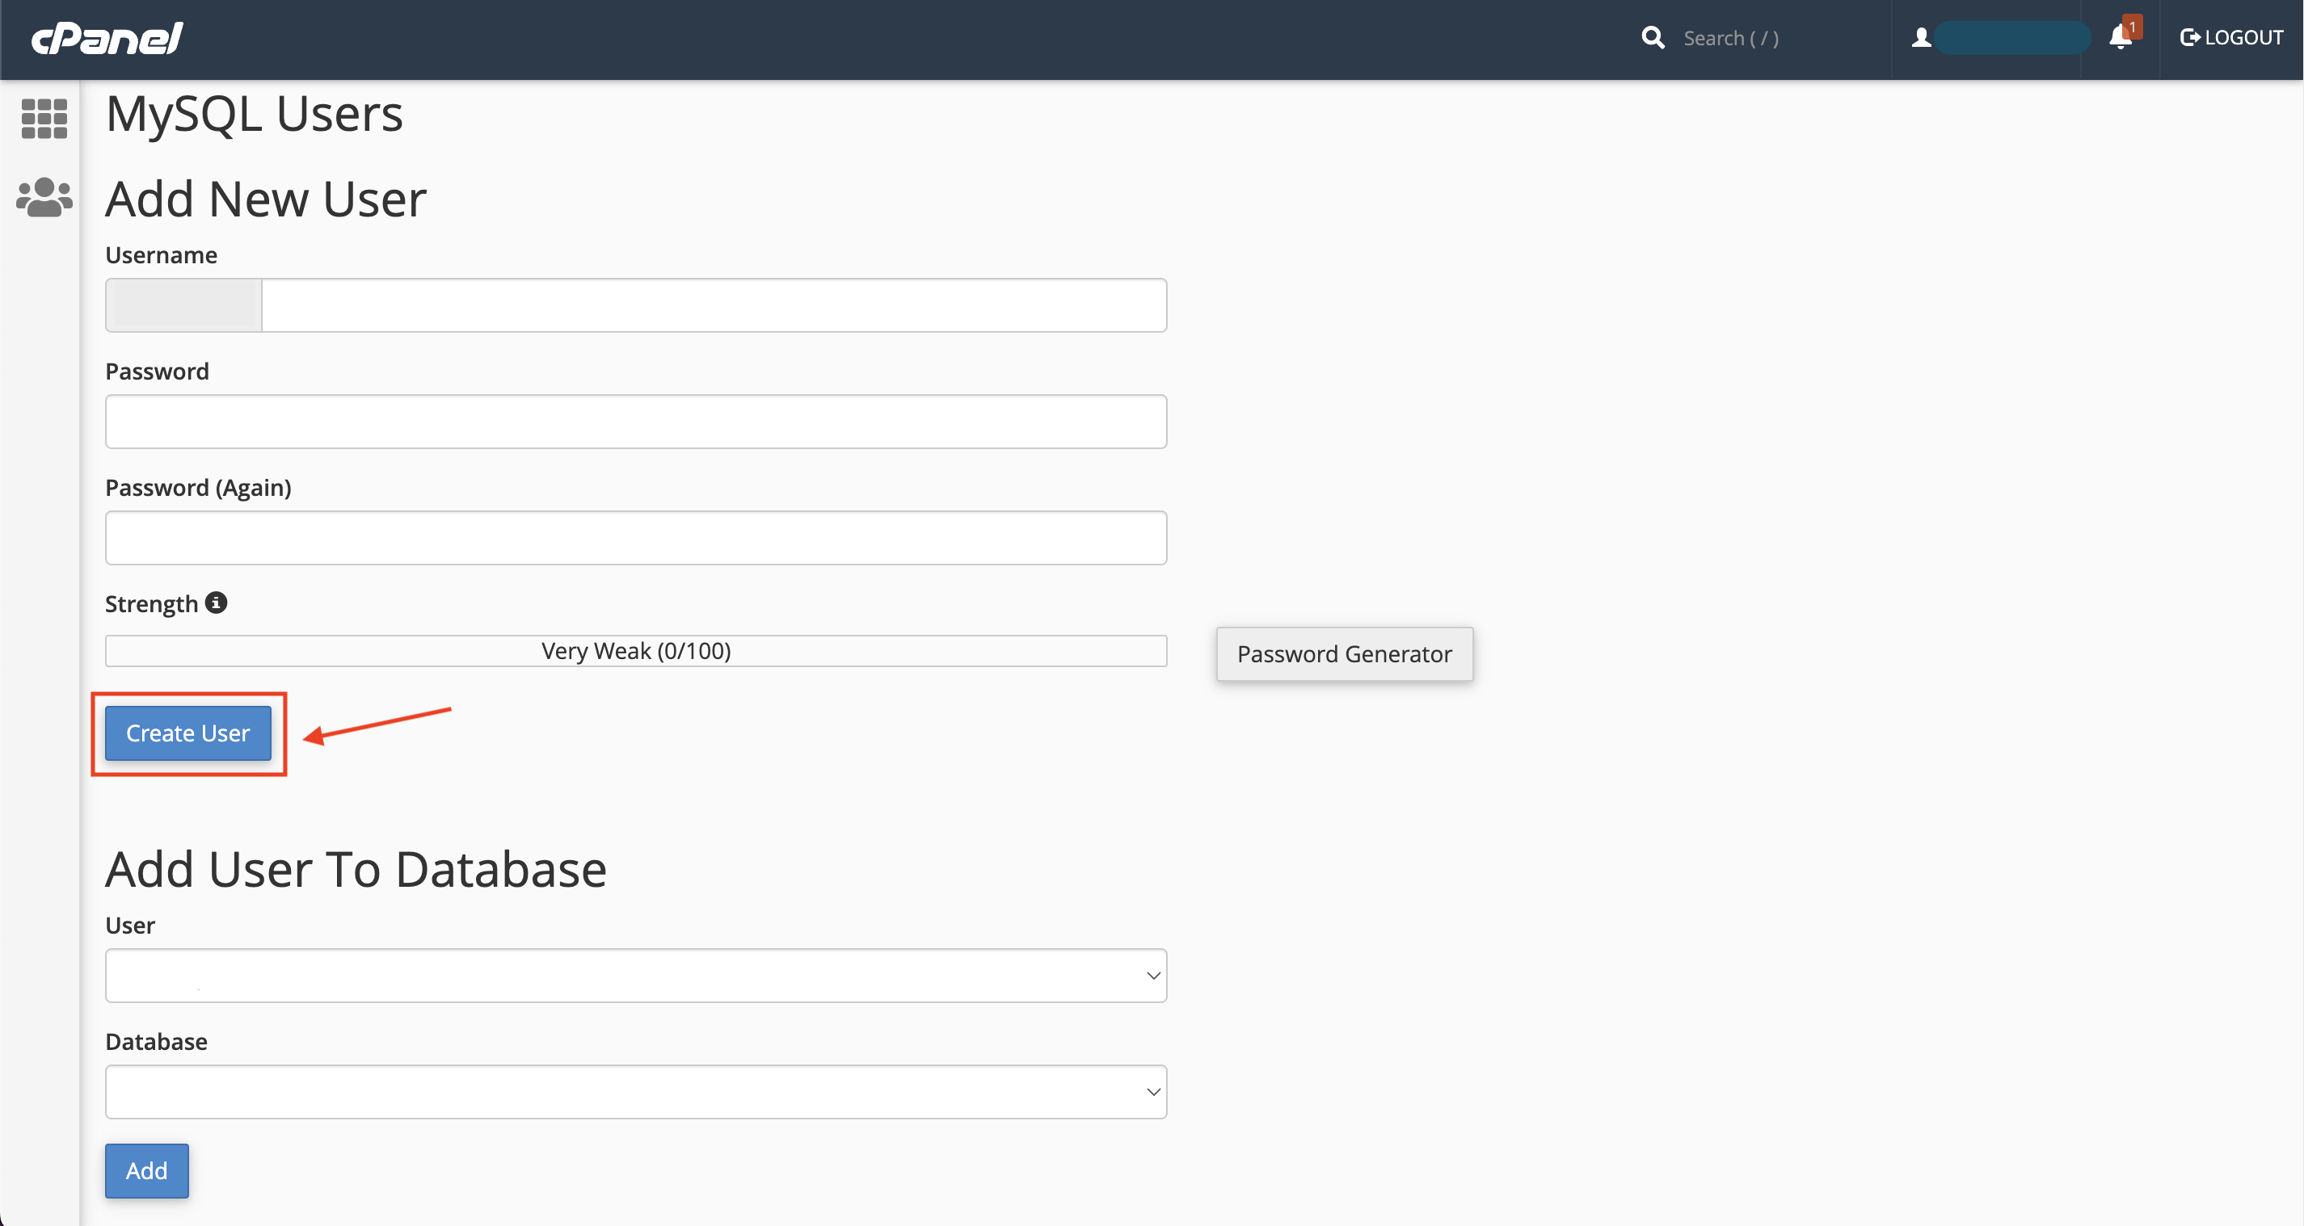Click the User dropdown chevron arrow
Viewport: 2304px width, 1226px height.
coord(1153,975)
